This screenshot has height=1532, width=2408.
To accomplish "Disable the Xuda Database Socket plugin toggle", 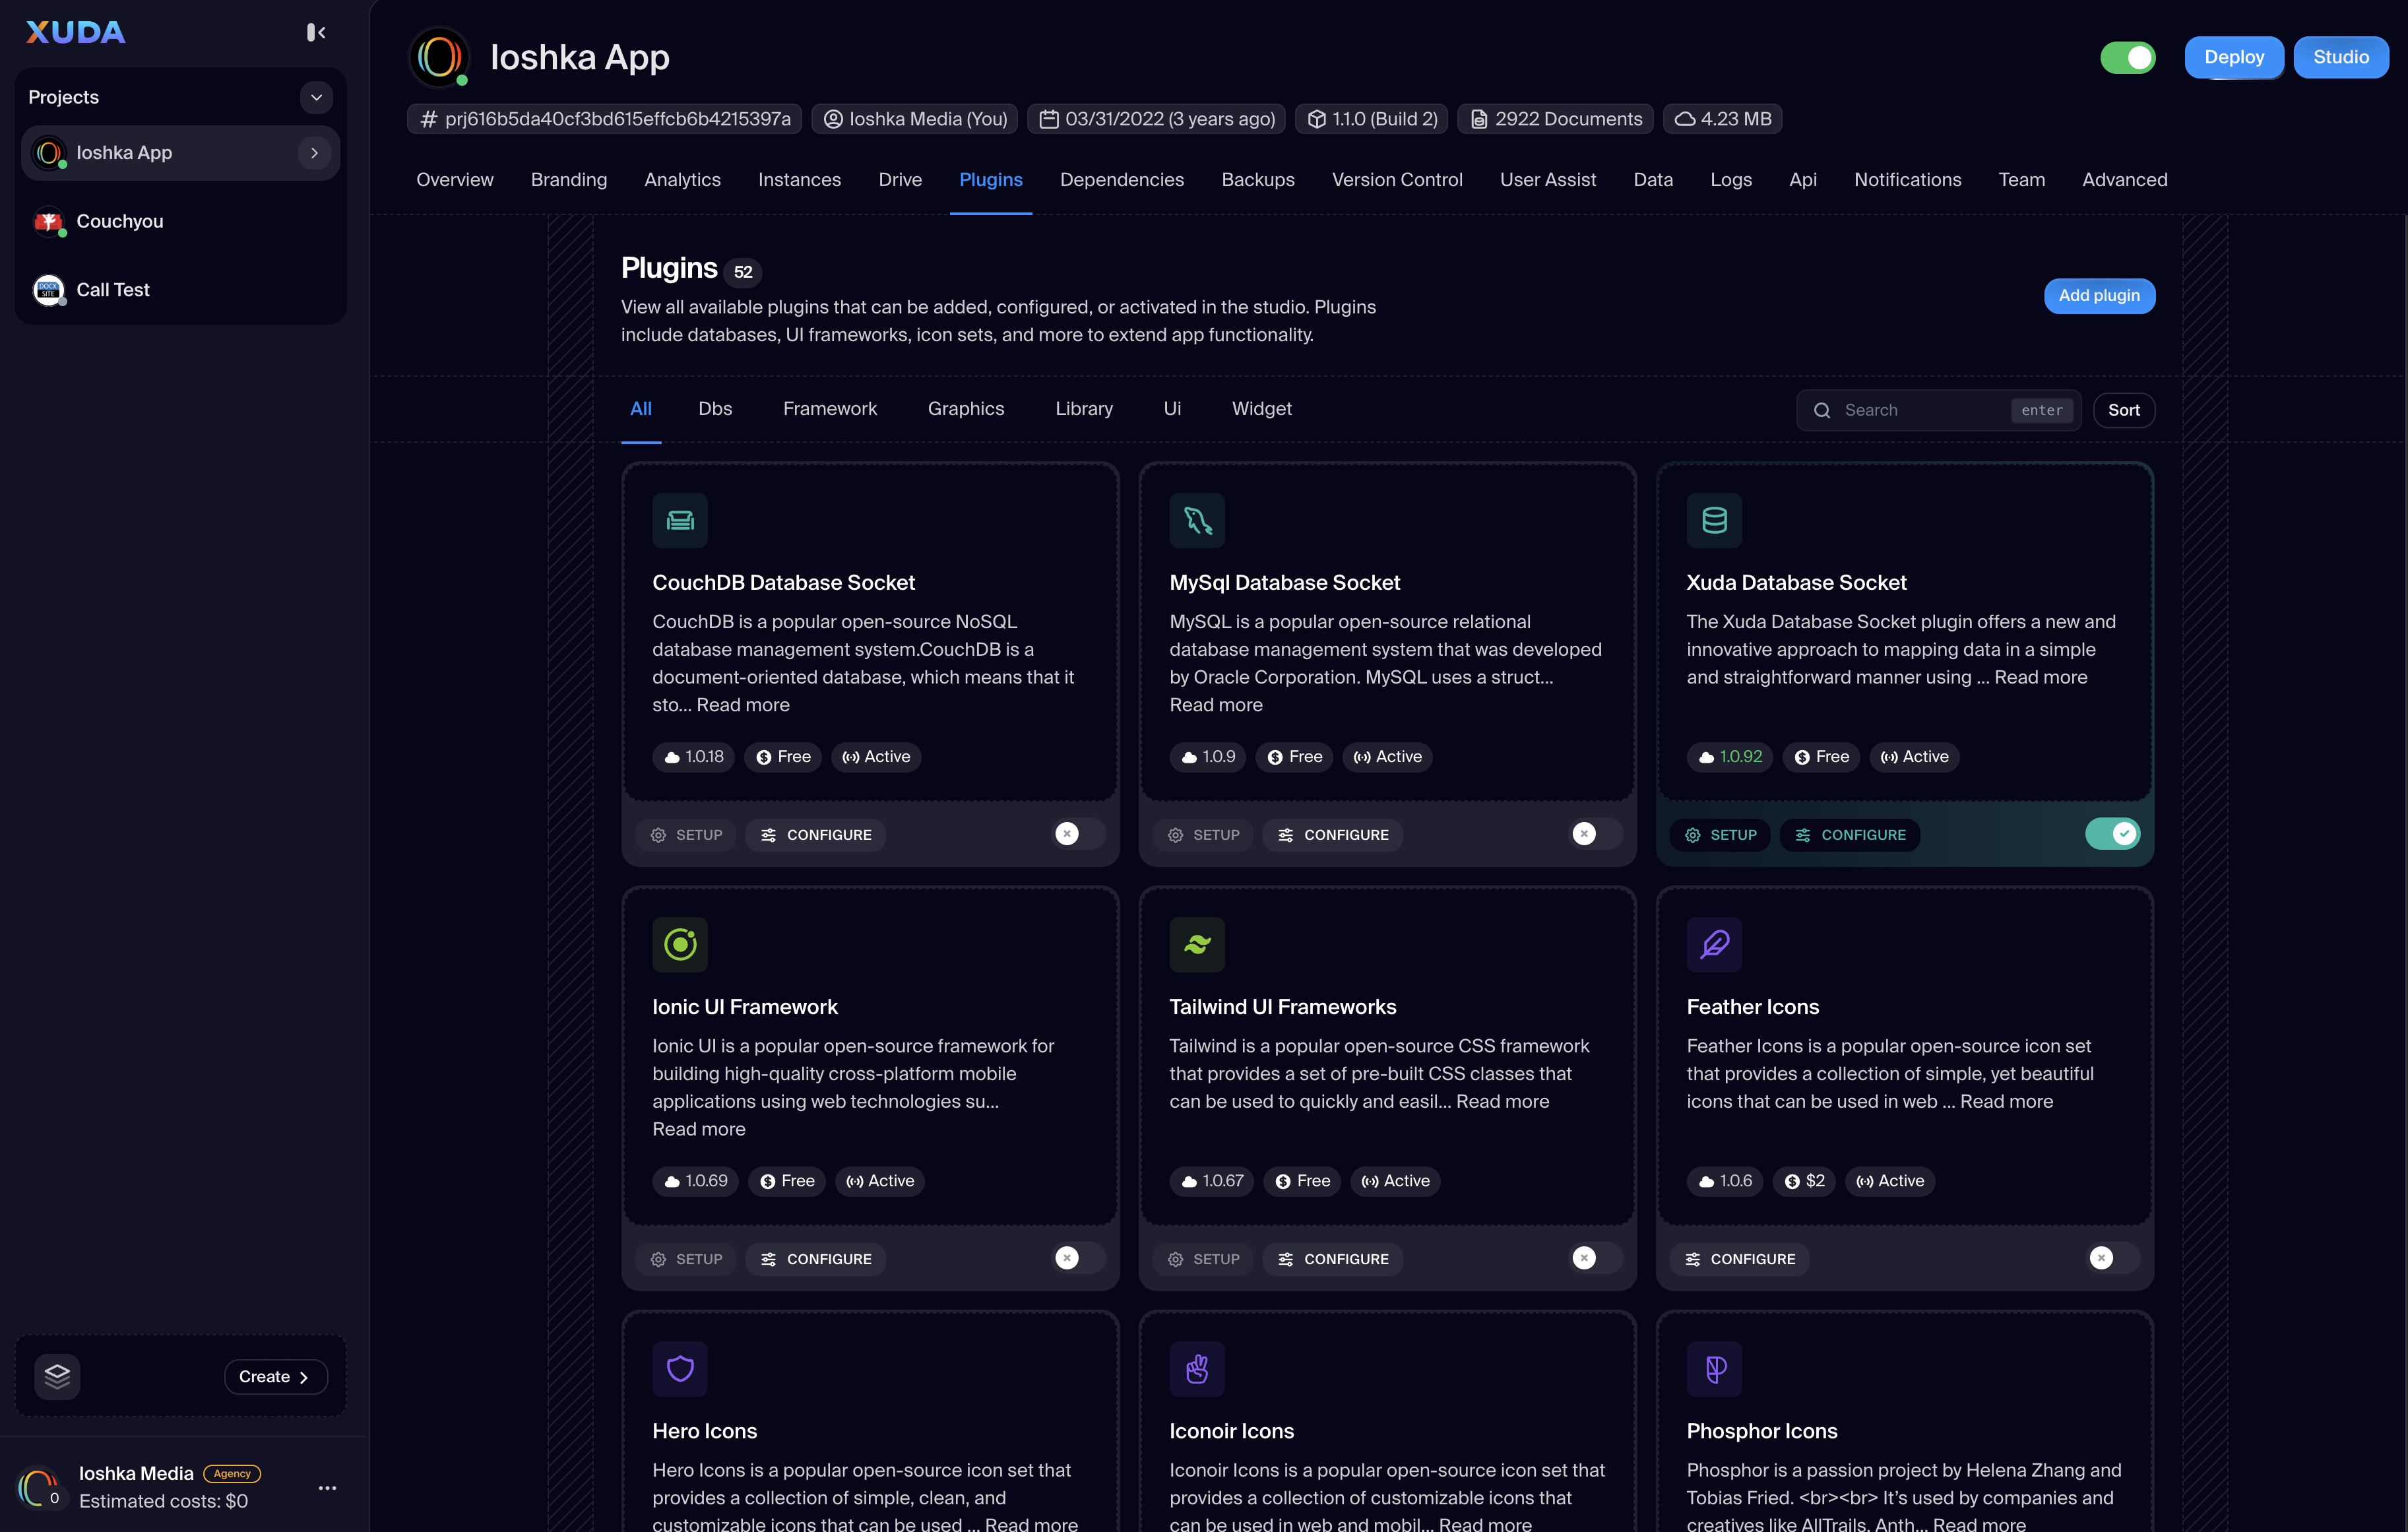I will 2112,834.
